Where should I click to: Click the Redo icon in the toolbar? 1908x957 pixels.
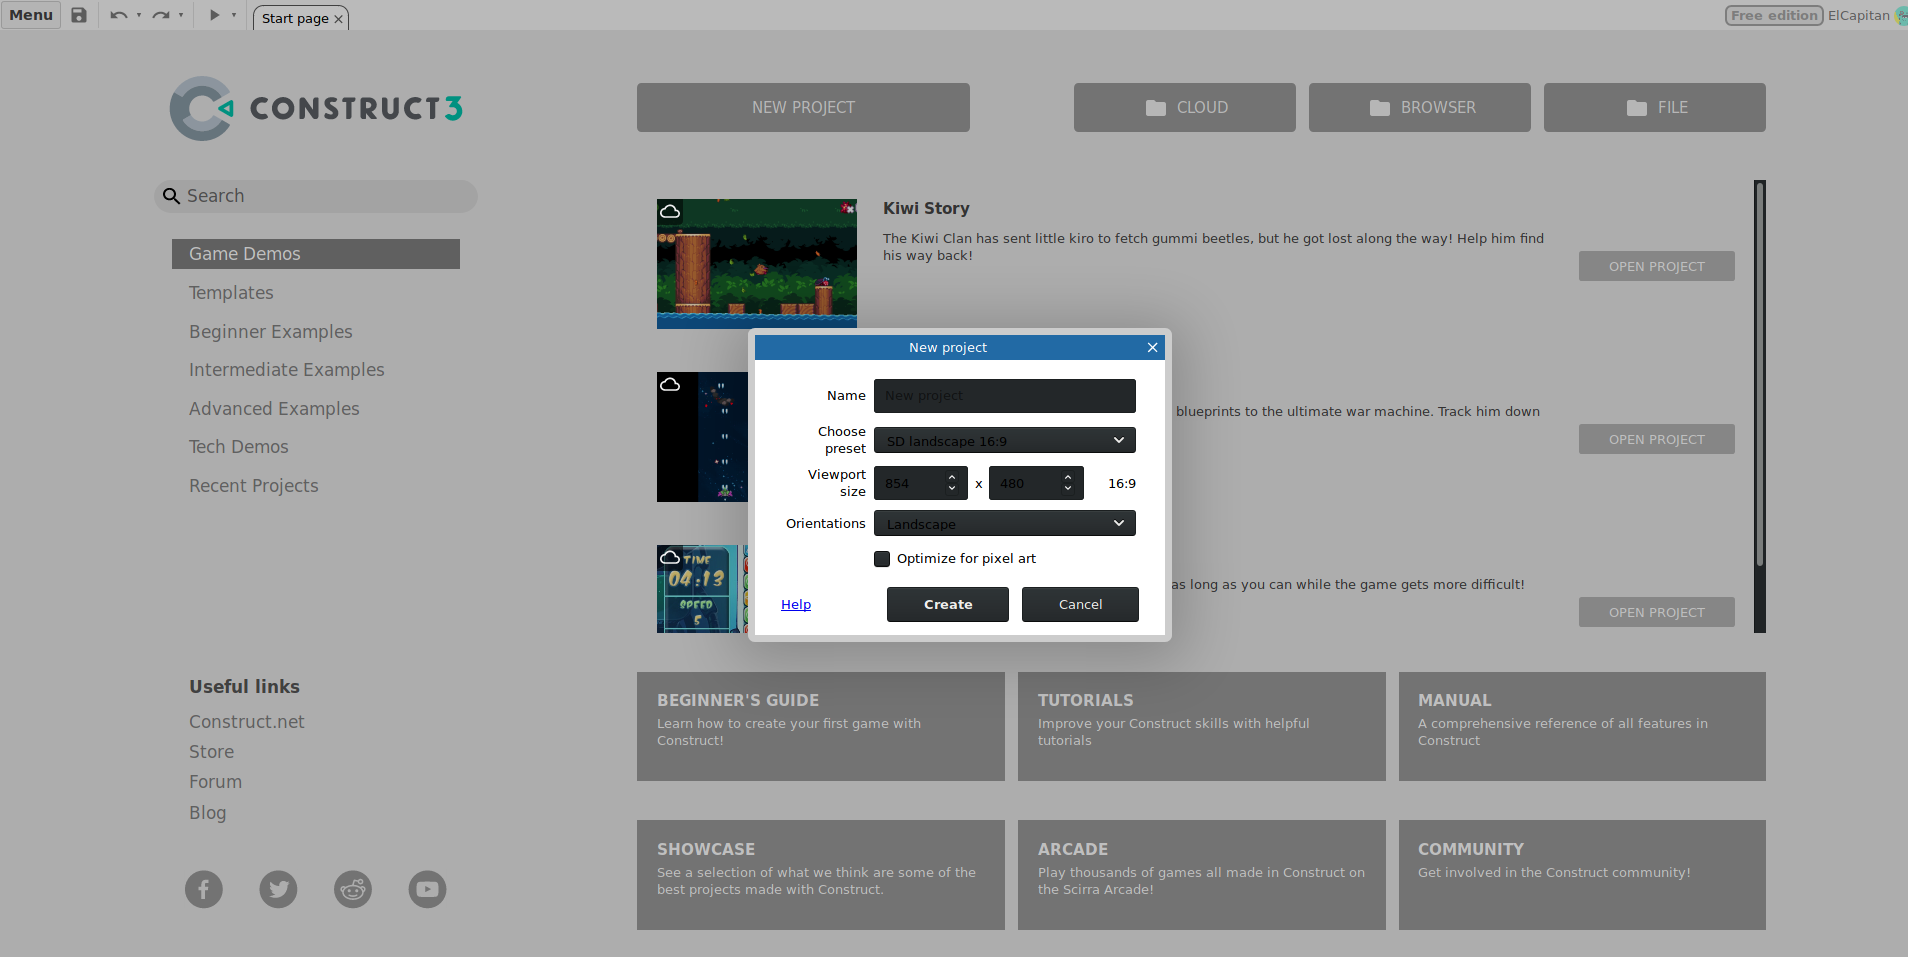(x=160, y=15)
